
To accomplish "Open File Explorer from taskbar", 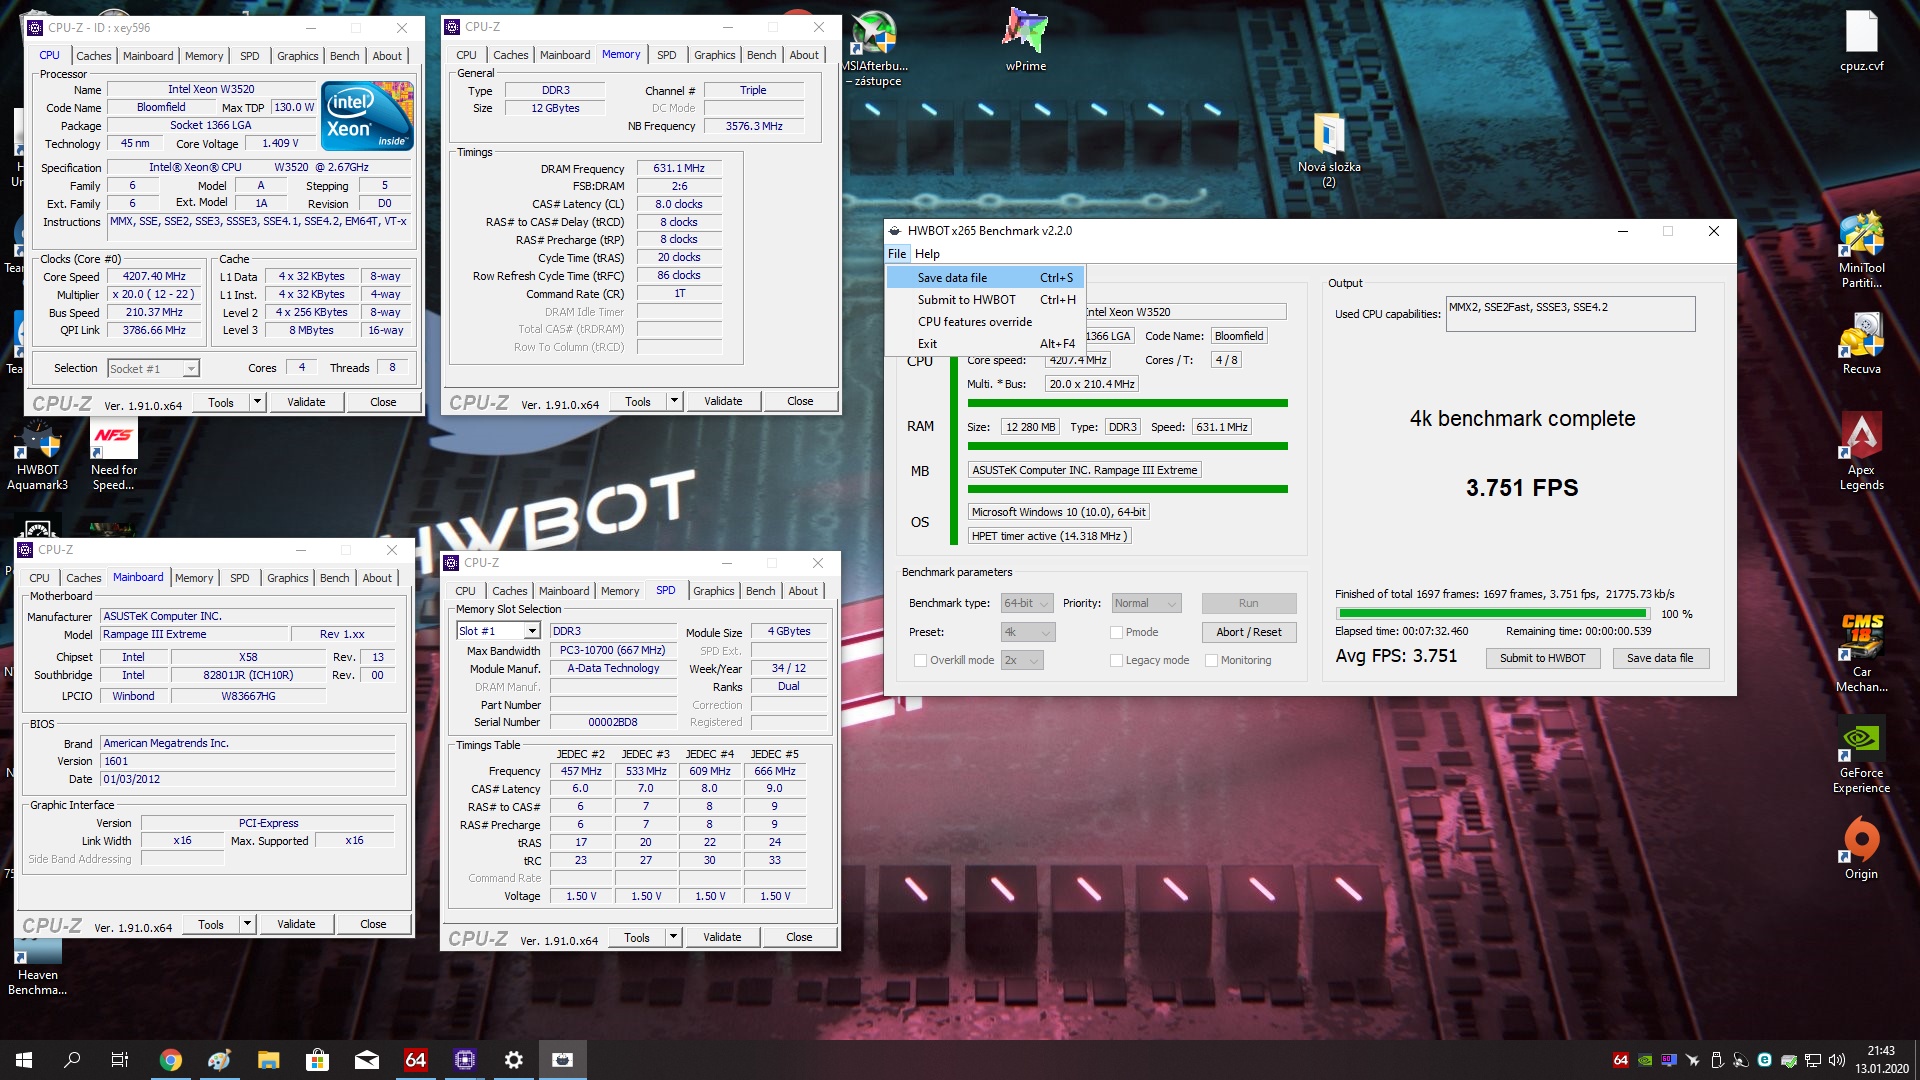I will pos(268,1060).
